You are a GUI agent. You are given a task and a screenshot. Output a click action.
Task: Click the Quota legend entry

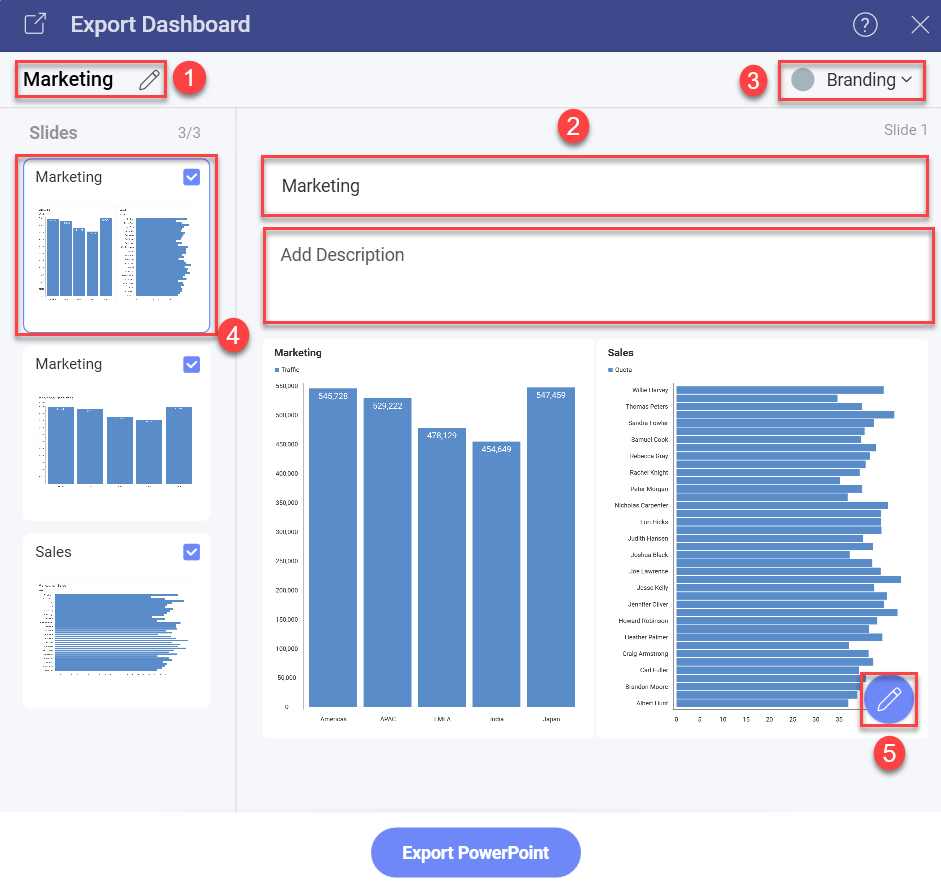(x=620, y=370)
